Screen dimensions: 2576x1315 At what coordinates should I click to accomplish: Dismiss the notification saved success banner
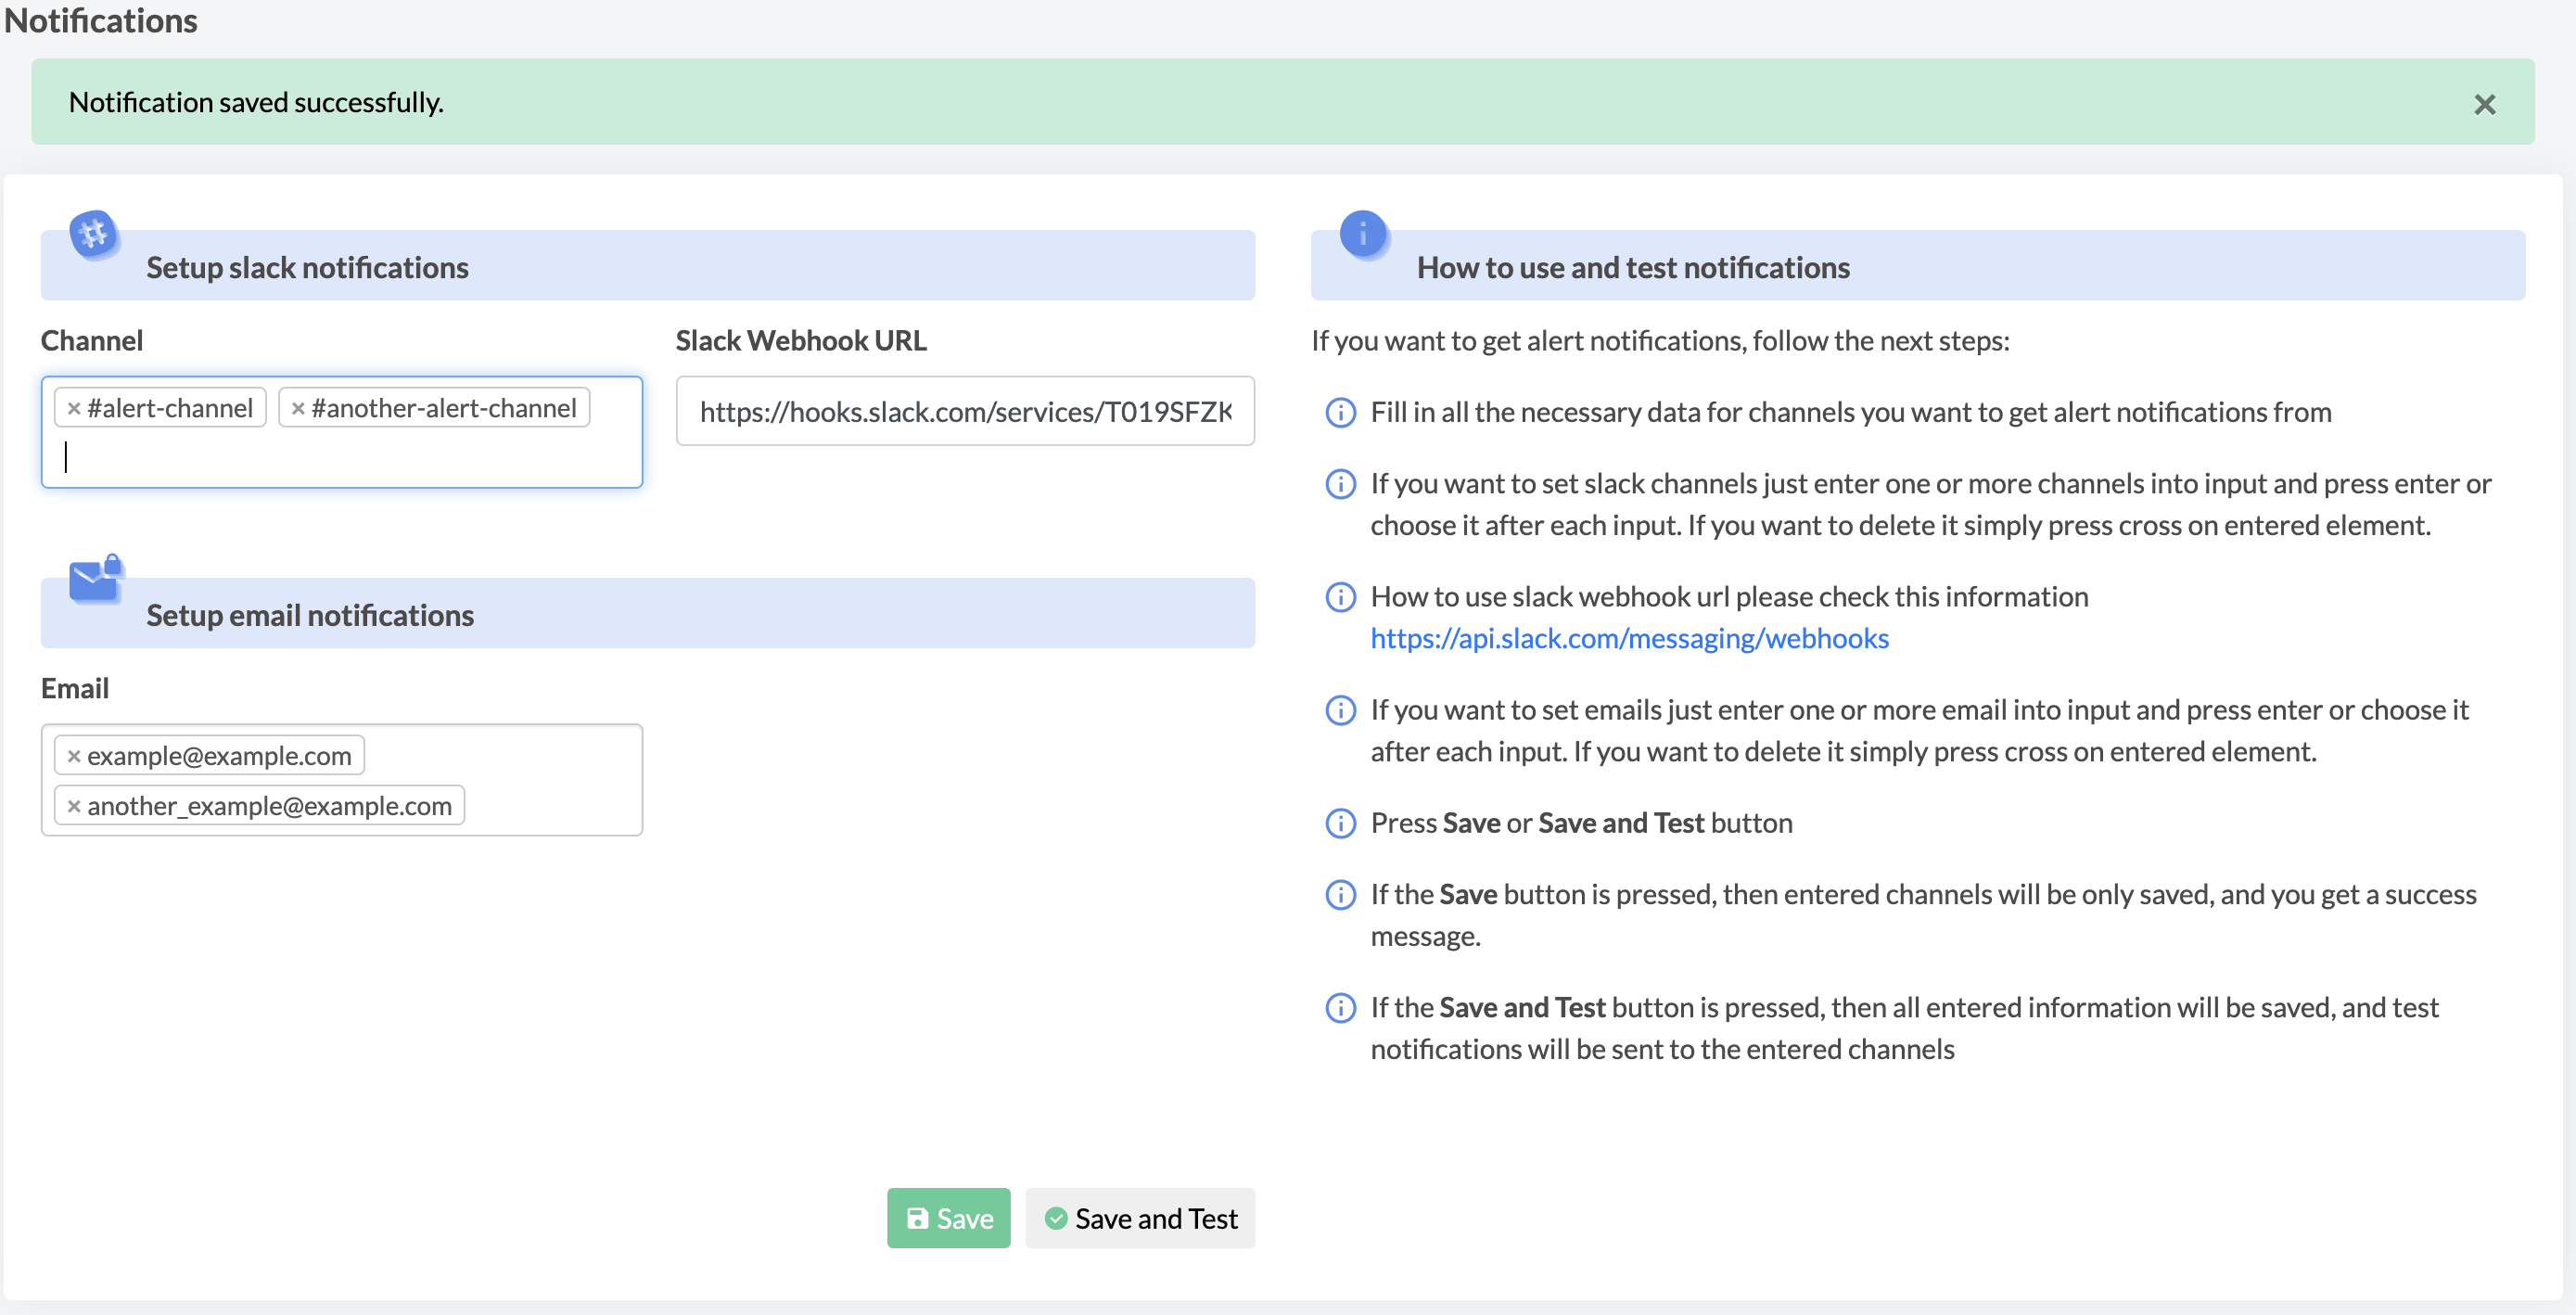(2484, 104)
